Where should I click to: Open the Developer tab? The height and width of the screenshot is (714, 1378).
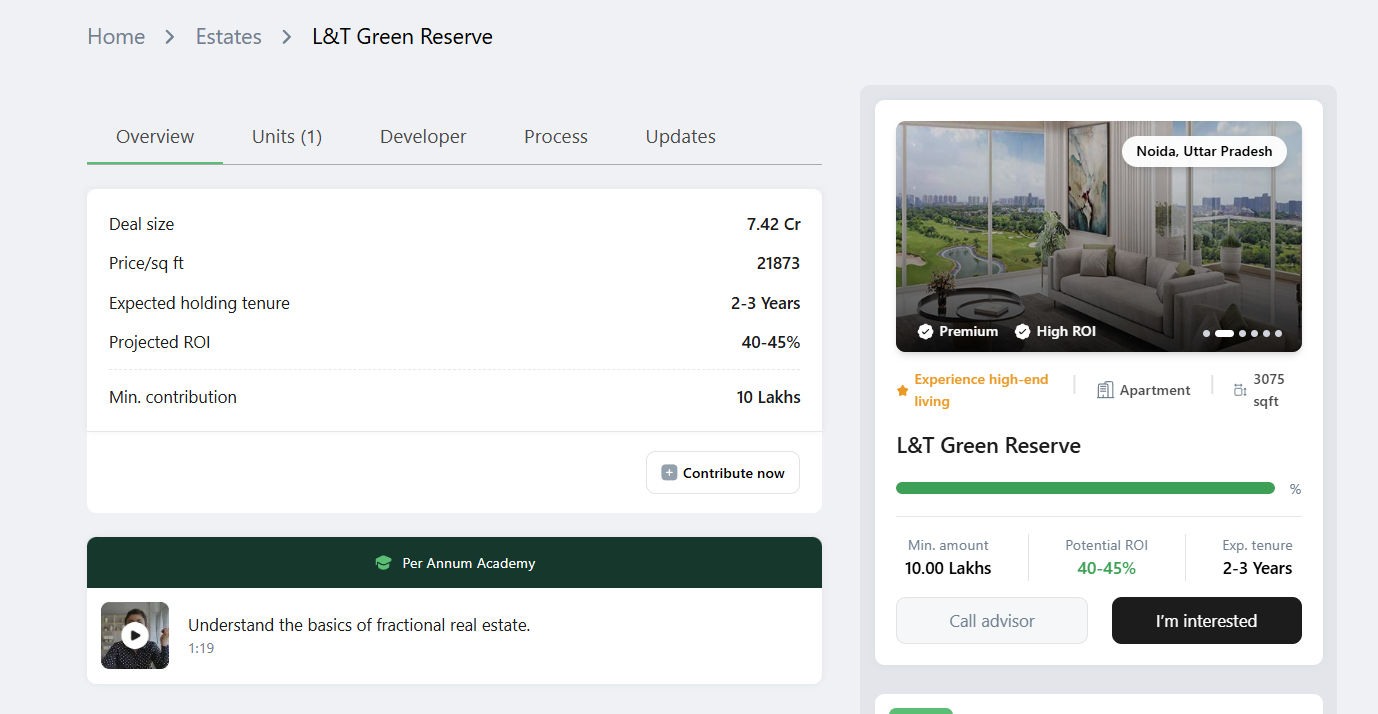[423, 137]
